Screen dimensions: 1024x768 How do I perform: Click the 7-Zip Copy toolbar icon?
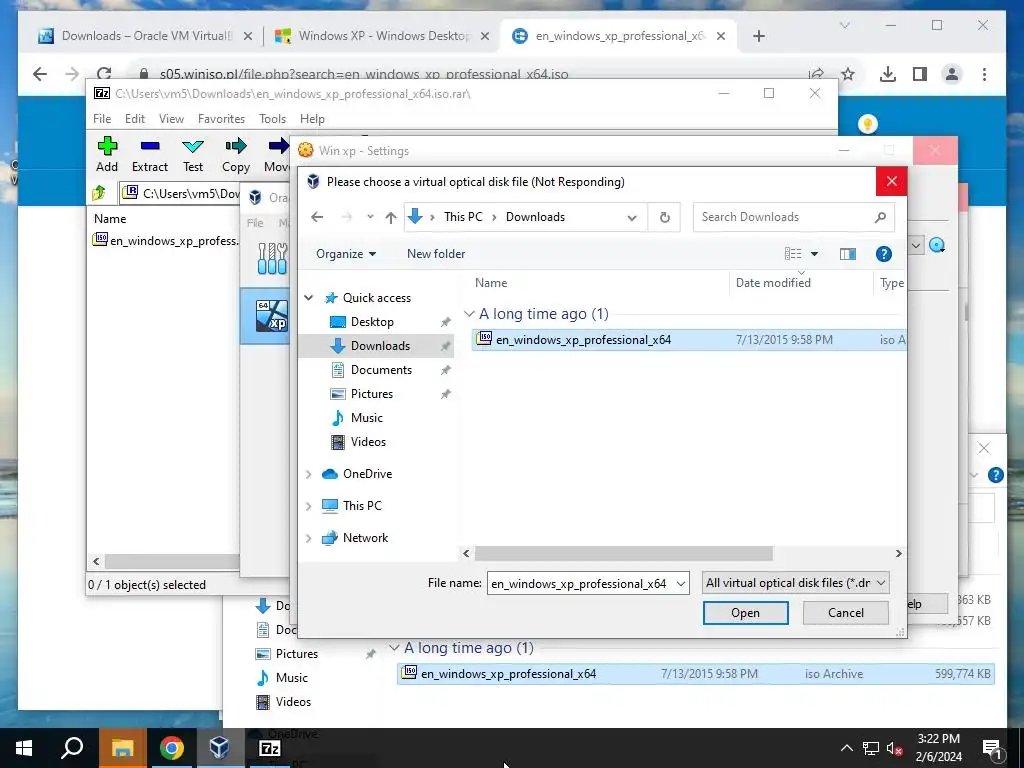(x=236, y=146)
